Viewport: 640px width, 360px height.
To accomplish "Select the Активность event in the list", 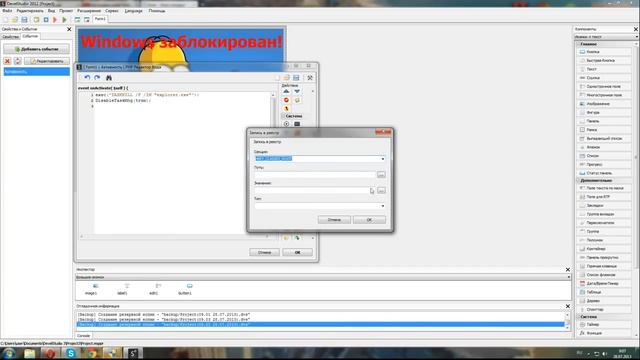I will (36, 72).
